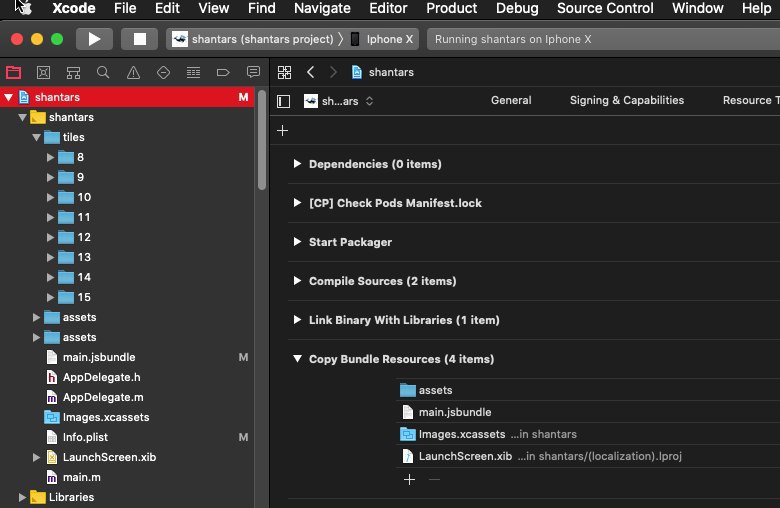The height and width of the screenshot is (508, 780).
Task: Open the File menu
Action: click(125, 8)
